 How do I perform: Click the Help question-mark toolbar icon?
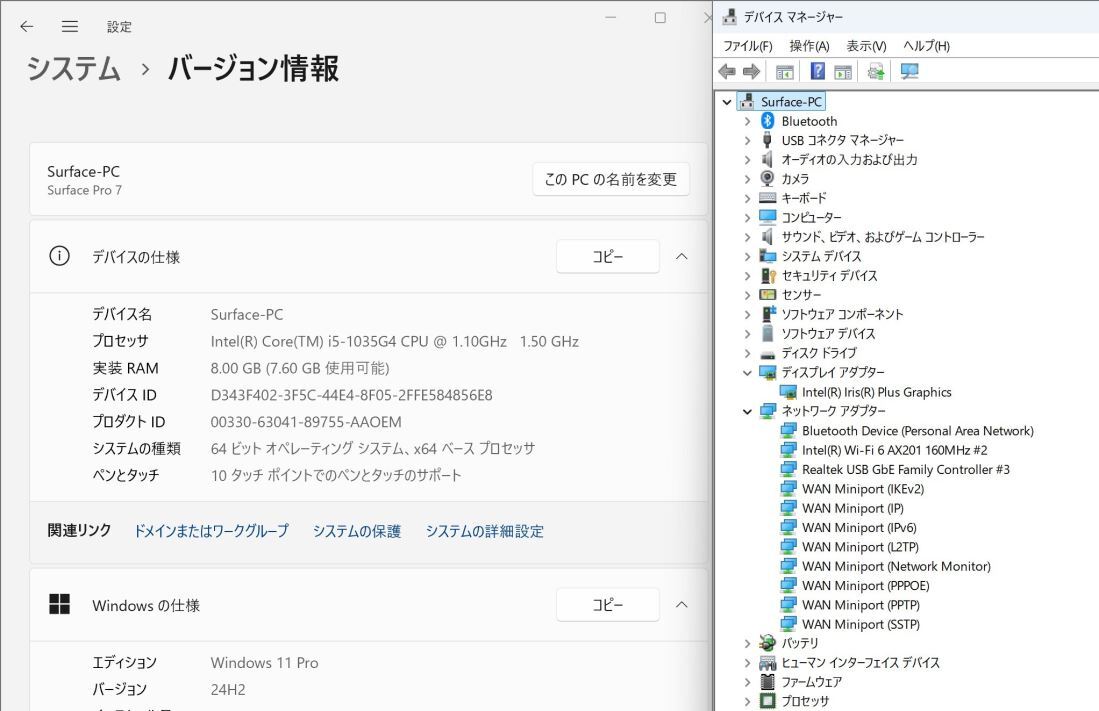(x=817, y=72)
